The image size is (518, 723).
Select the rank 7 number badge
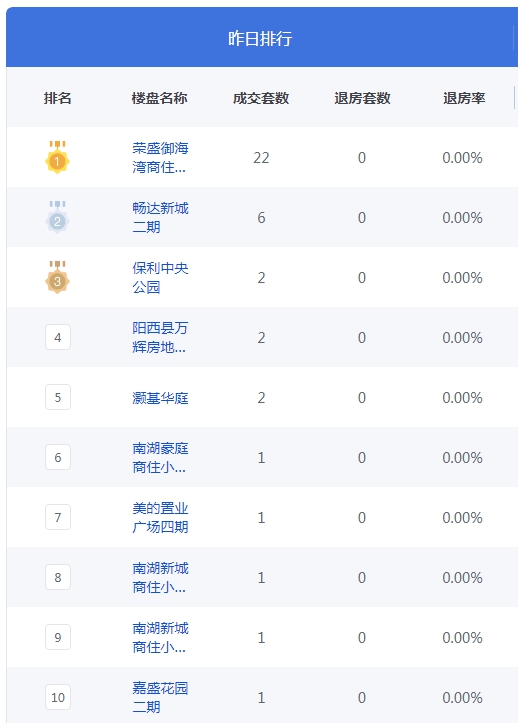coord(58,517)
